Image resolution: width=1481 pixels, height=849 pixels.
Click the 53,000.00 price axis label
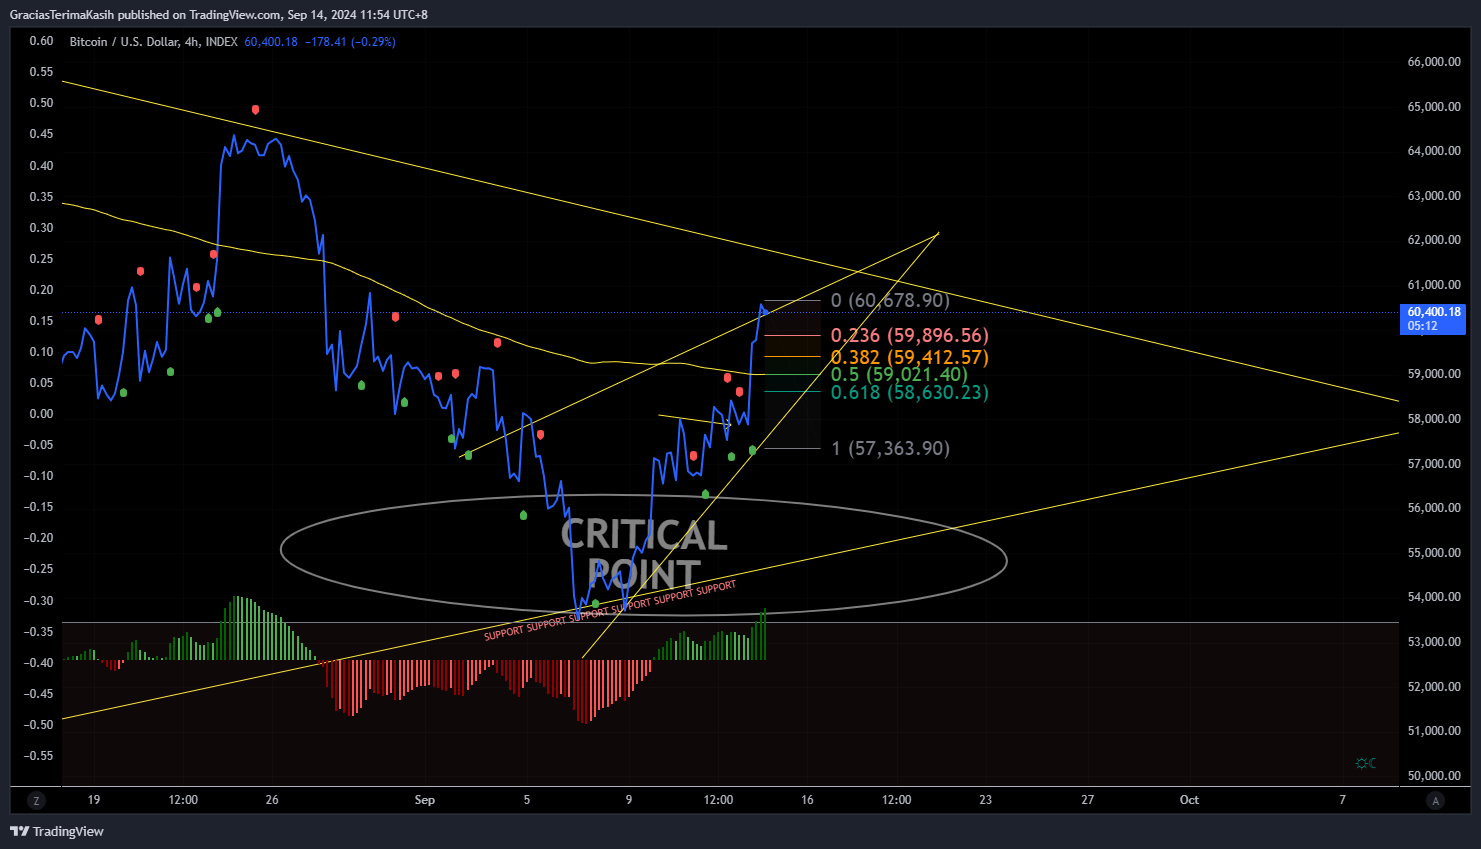pyautogui.click(x=1434, y=642)
